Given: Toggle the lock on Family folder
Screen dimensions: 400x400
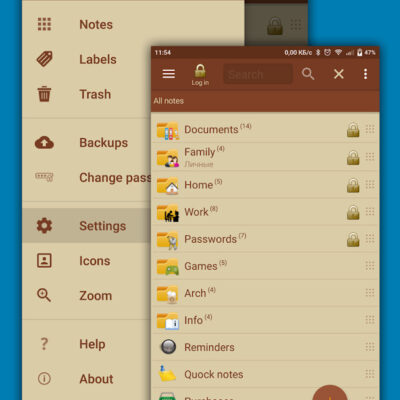Looking at the screenshot, I should click(x=353, y=157).
